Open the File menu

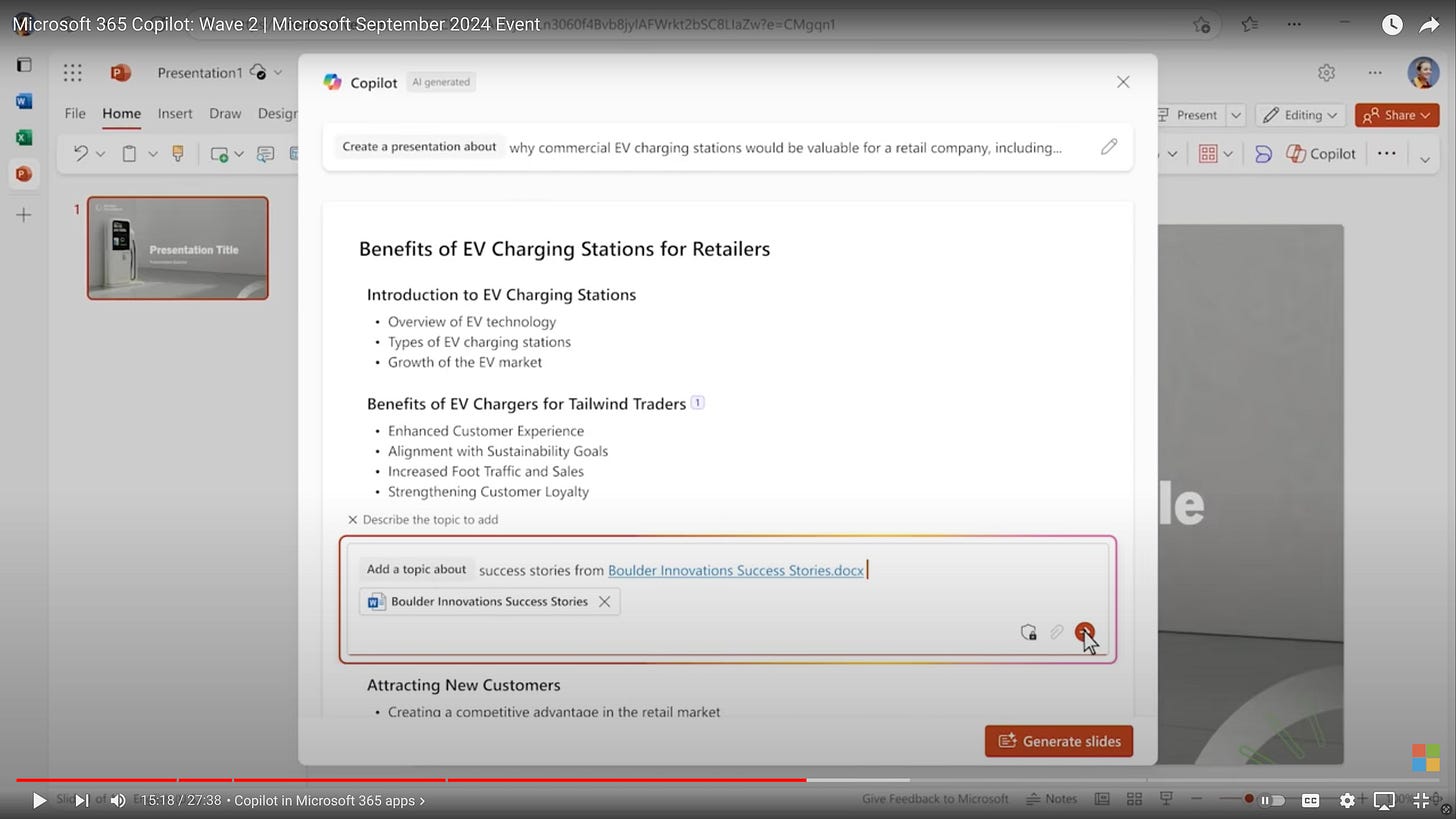tap(75, 113)
